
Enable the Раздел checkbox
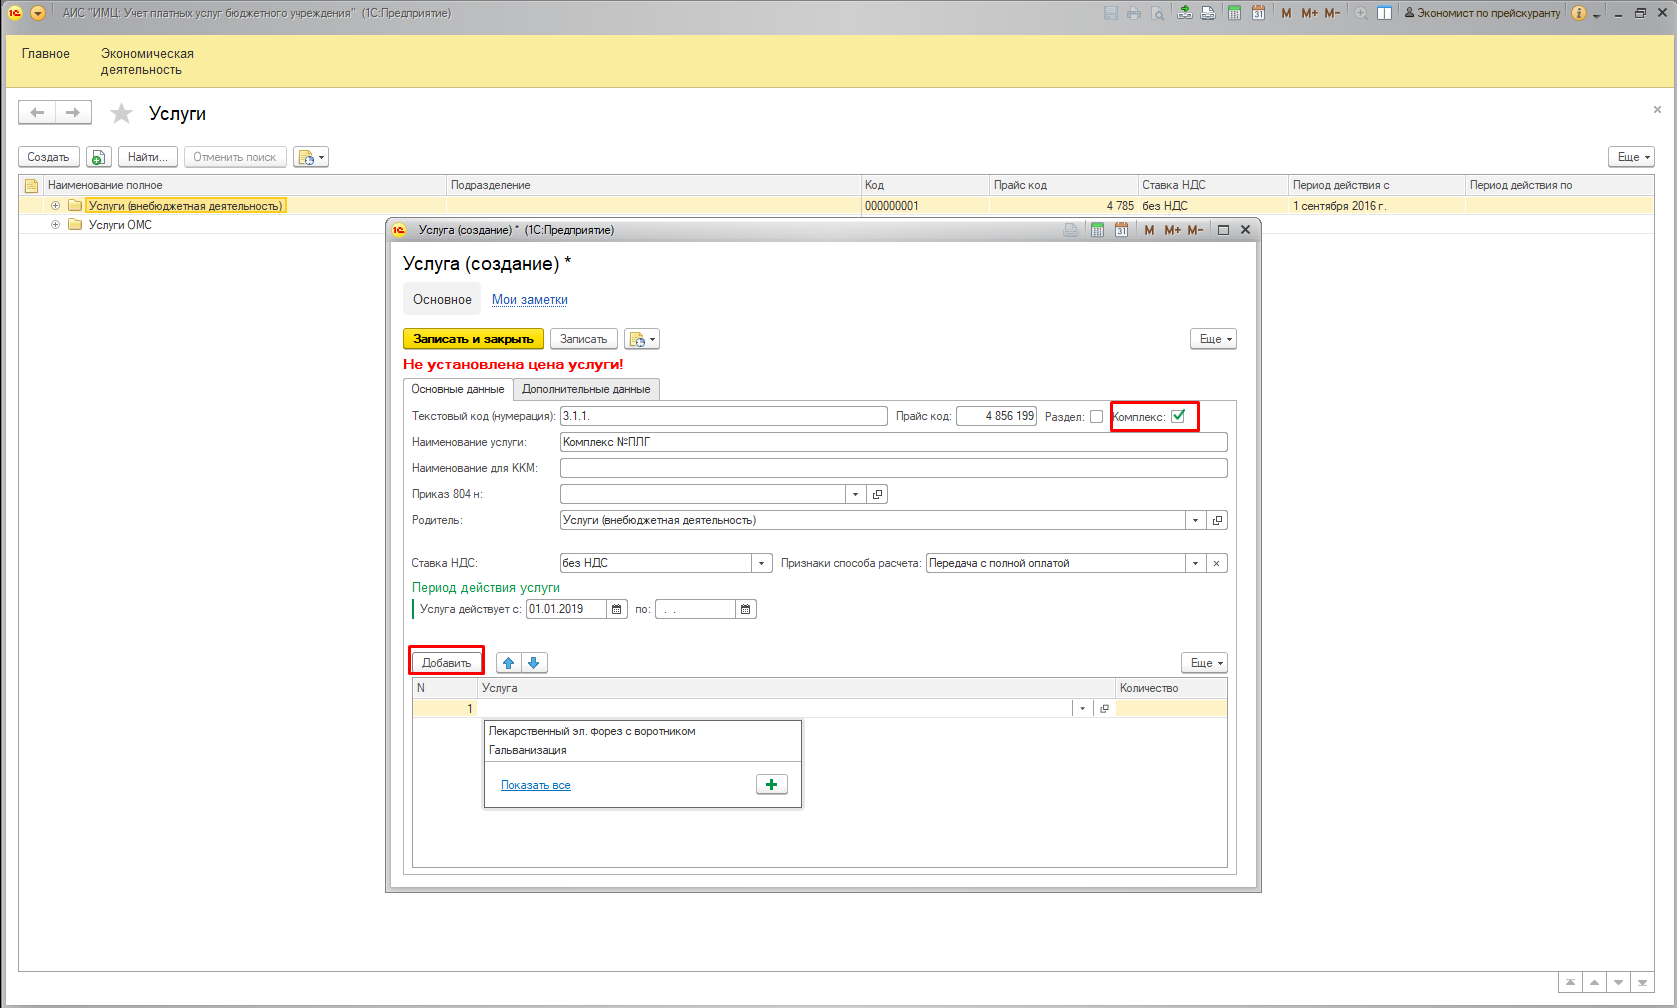(x=1096, y=417)
